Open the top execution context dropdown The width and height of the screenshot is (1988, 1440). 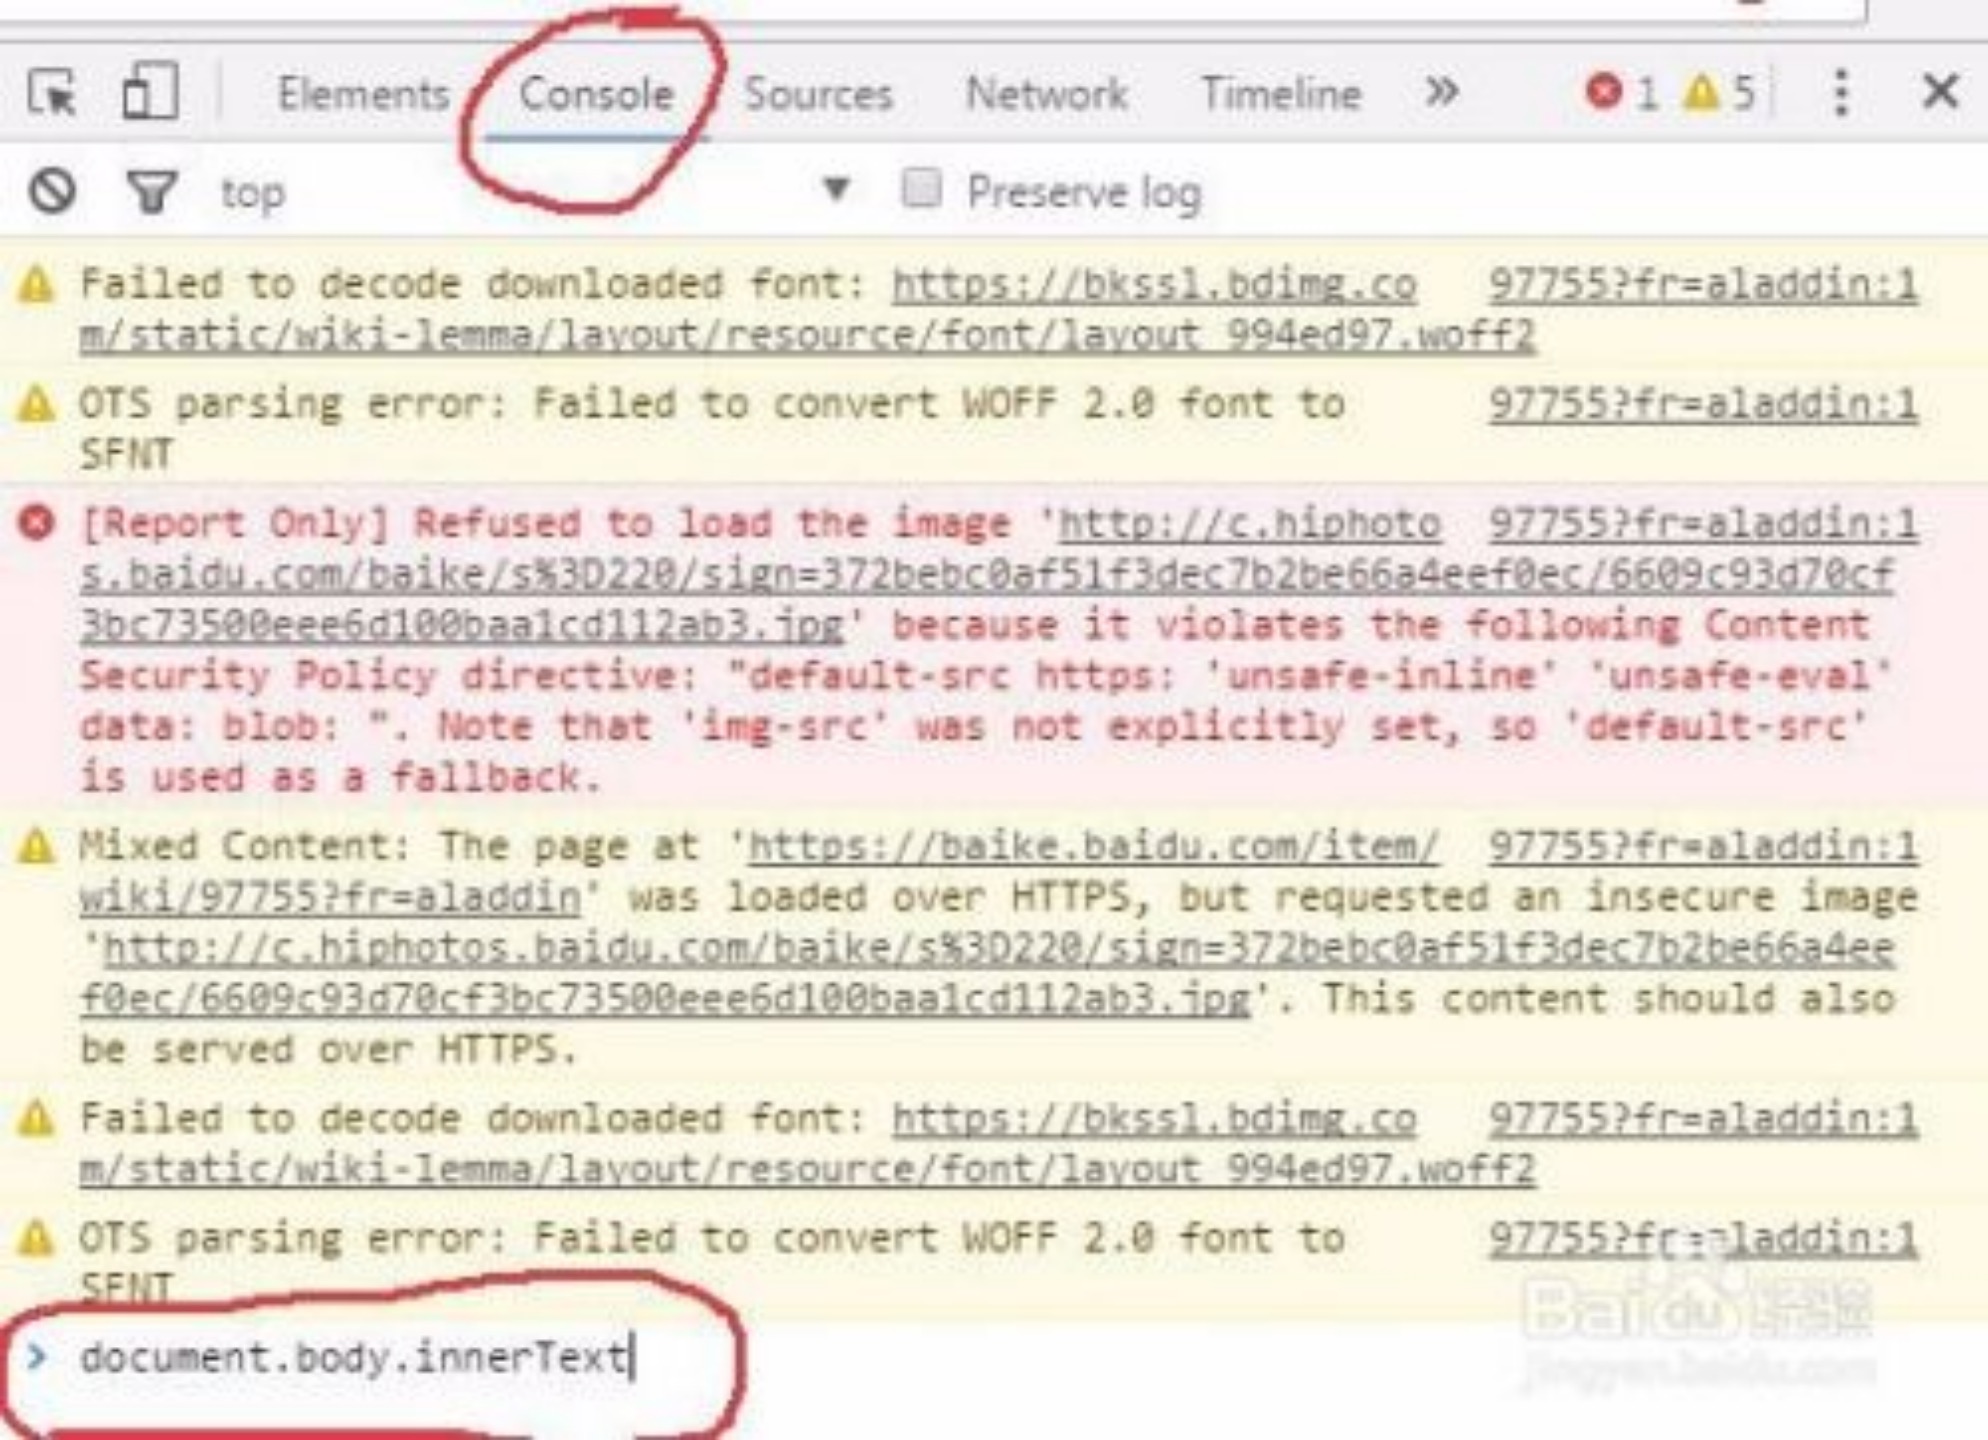(535, 191)
